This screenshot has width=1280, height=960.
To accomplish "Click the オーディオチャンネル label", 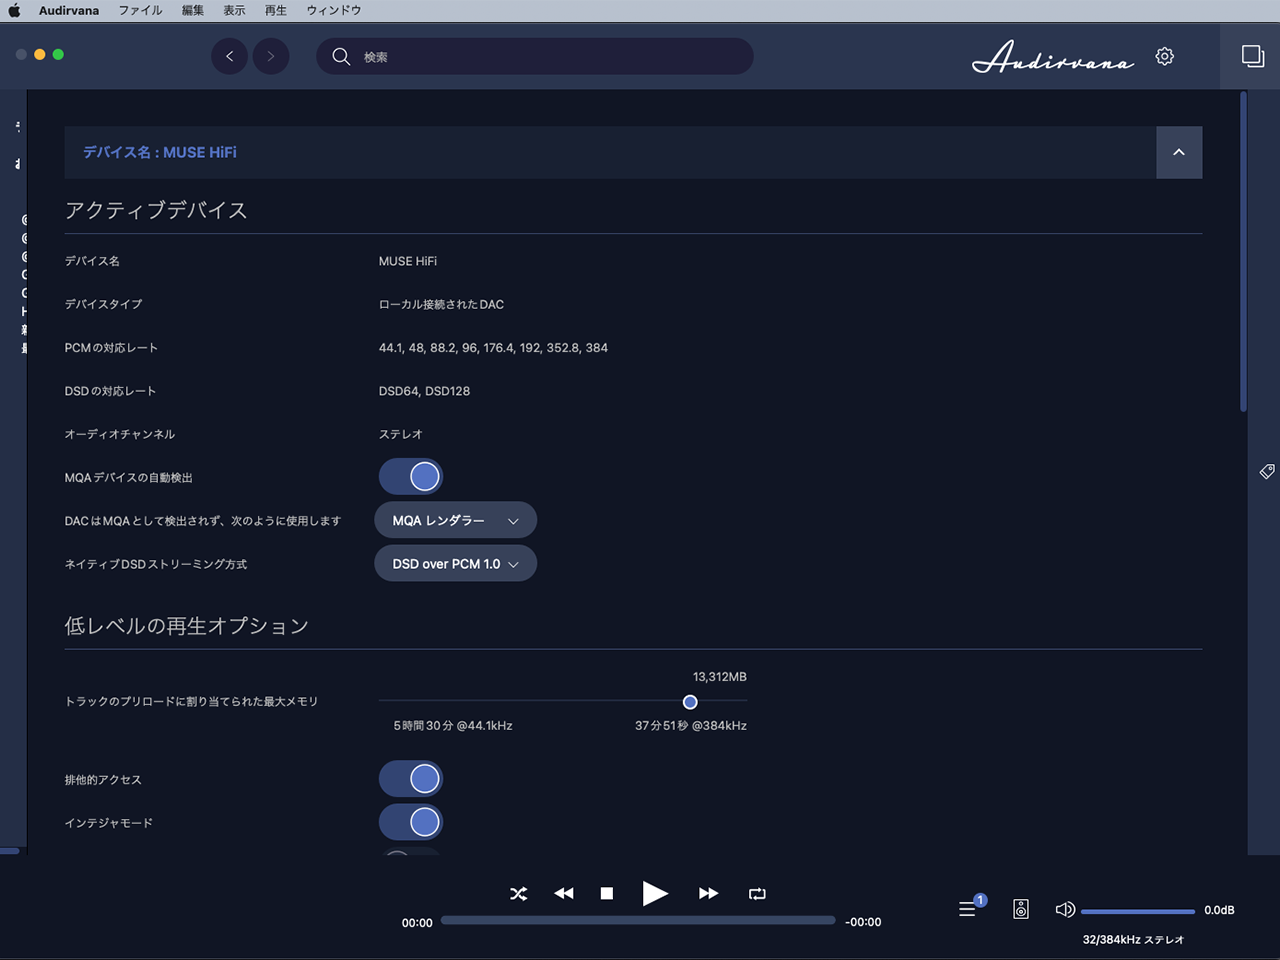I will (x=120, y=434).
